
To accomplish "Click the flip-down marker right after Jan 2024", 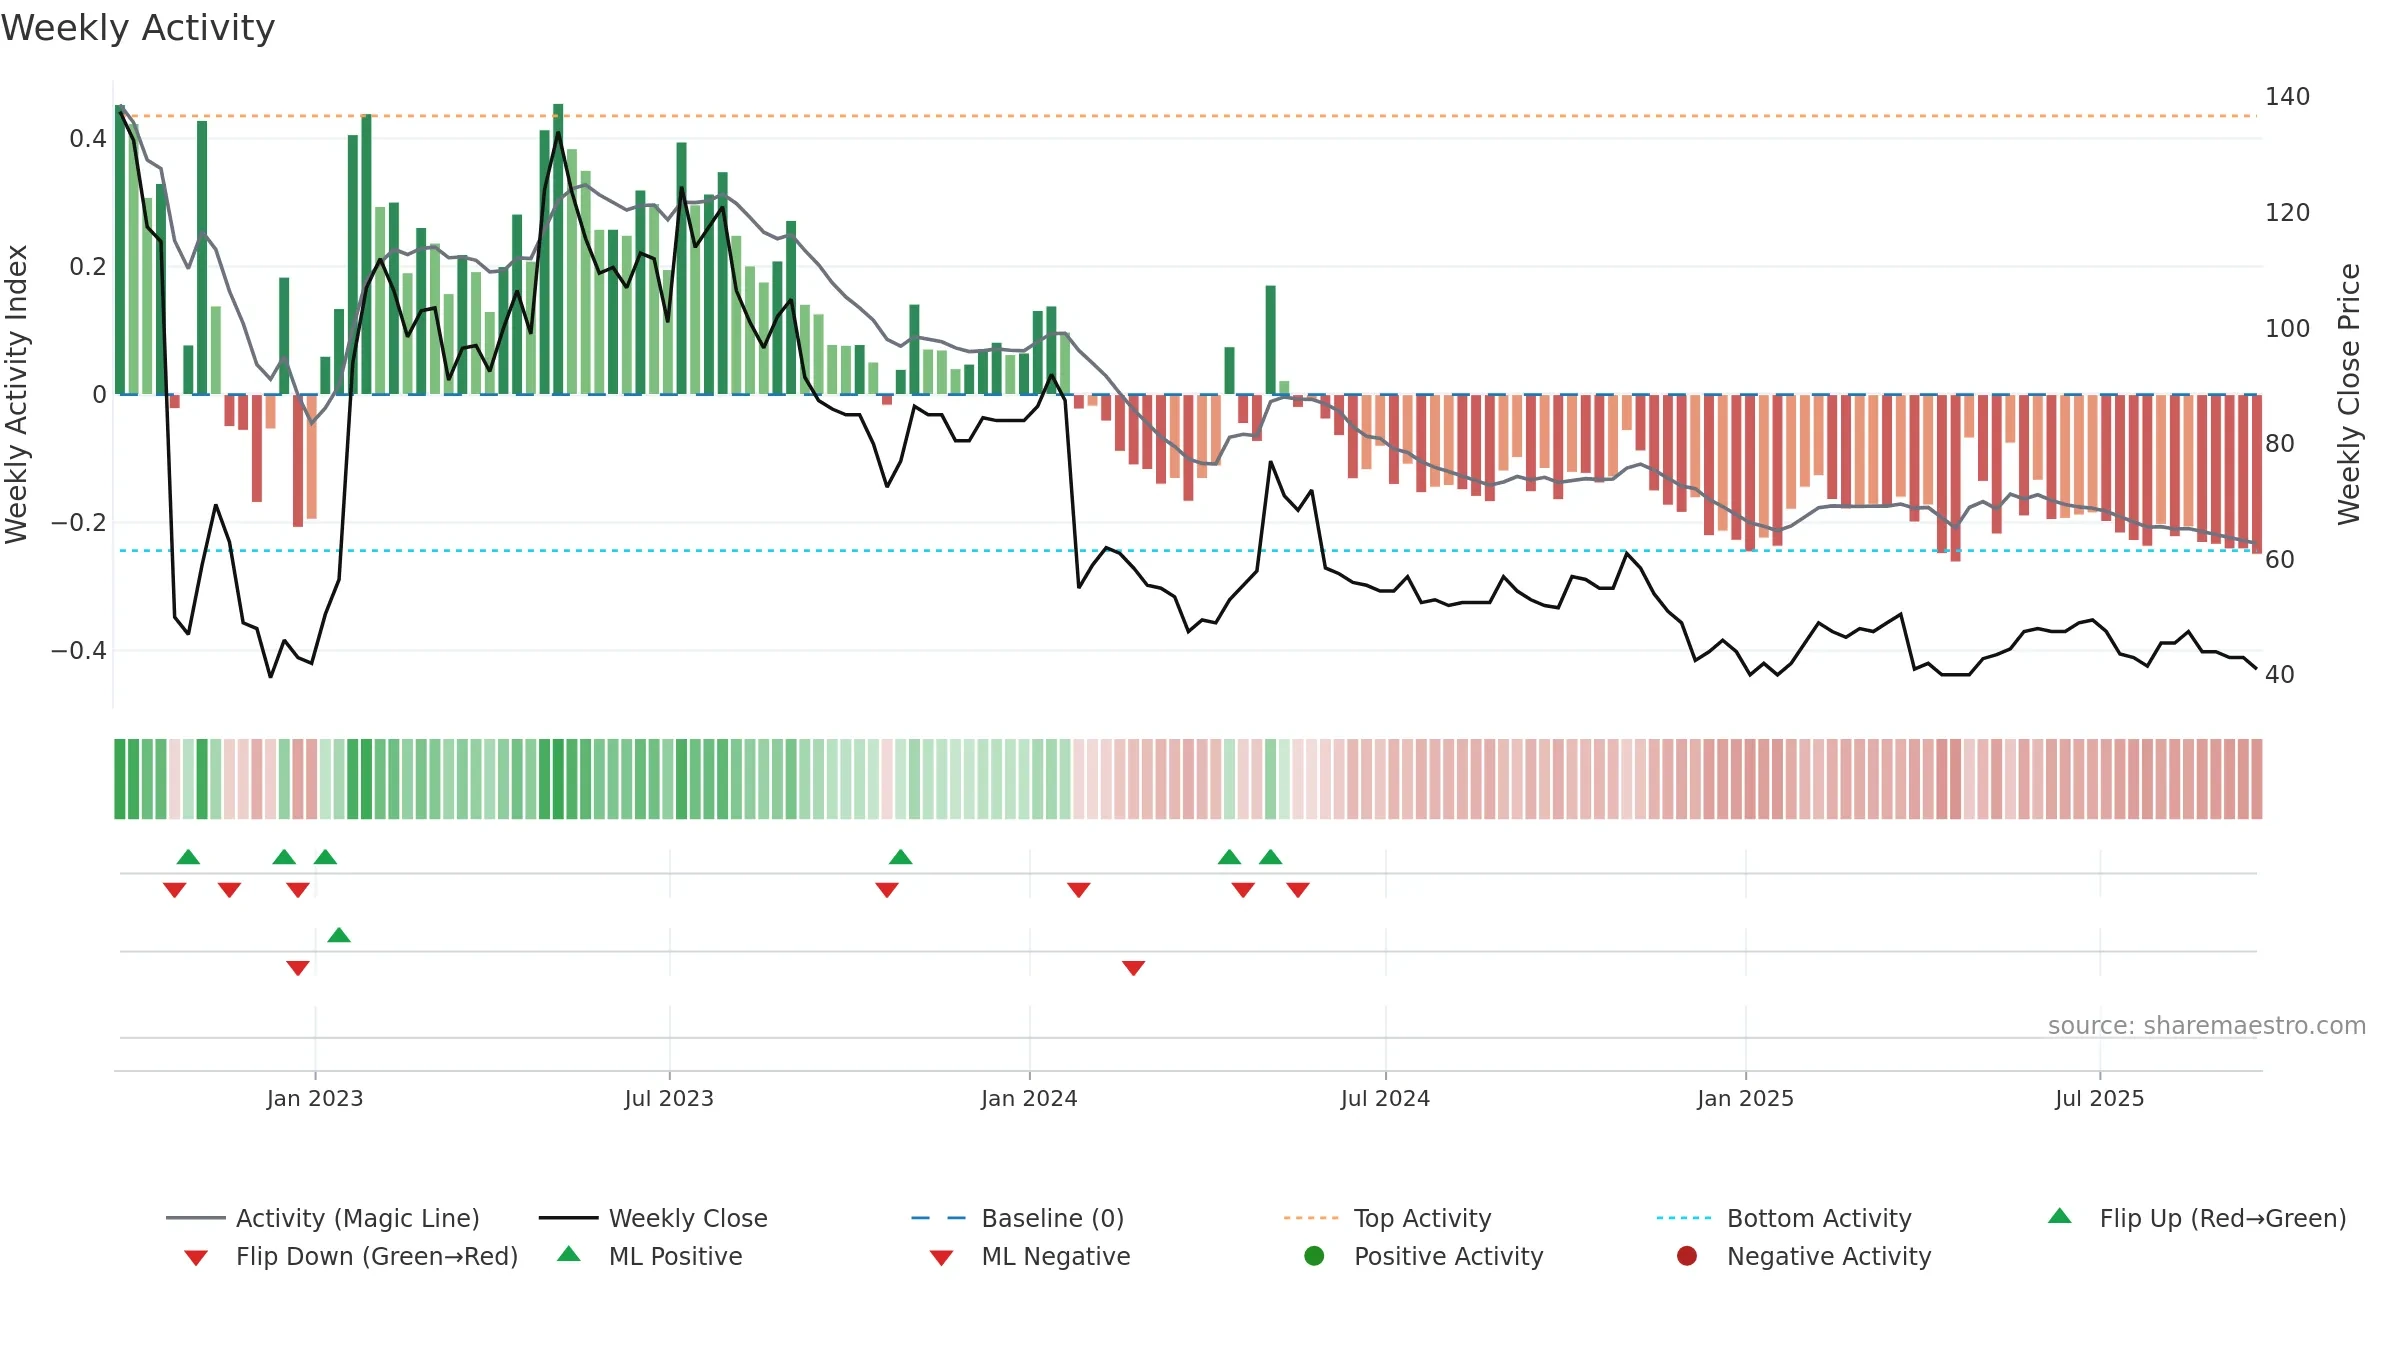I will coord(1078,890).
